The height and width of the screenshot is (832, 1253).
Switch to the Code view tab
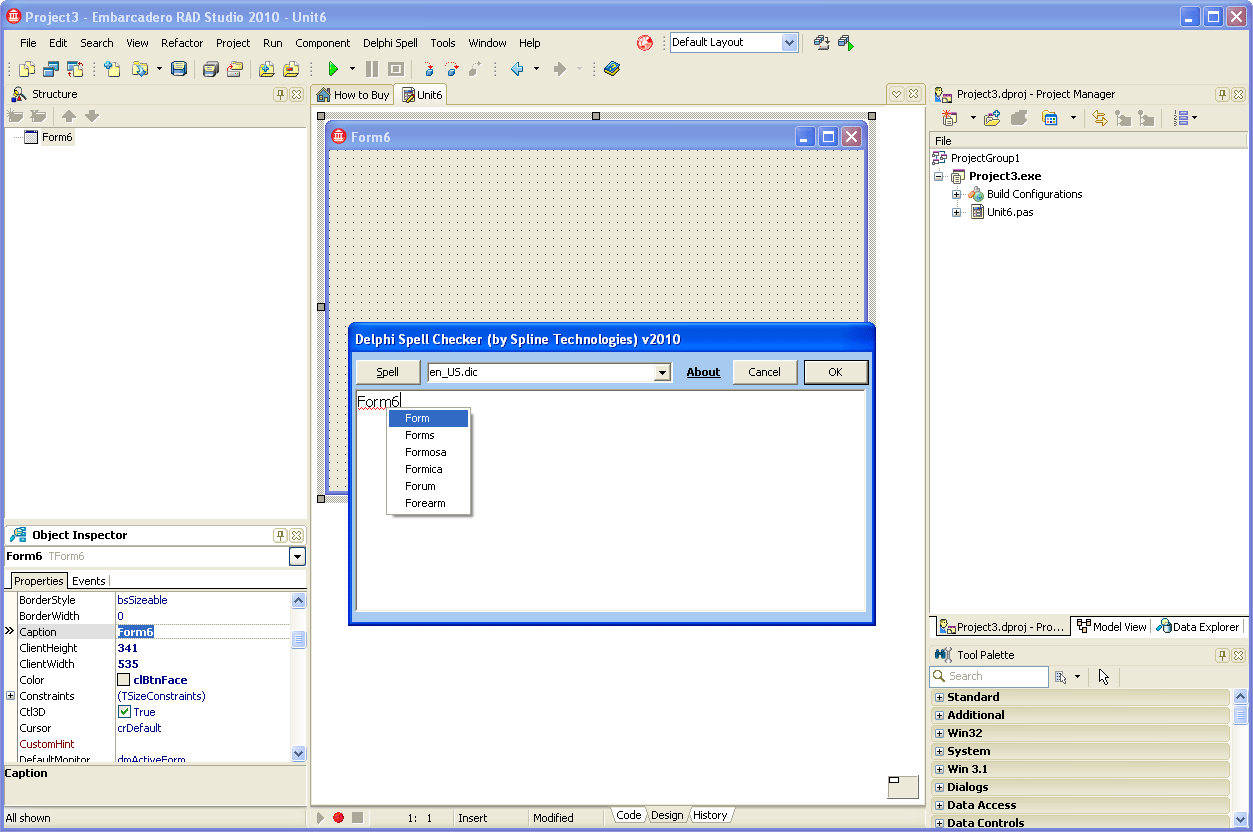pos(628,815)
